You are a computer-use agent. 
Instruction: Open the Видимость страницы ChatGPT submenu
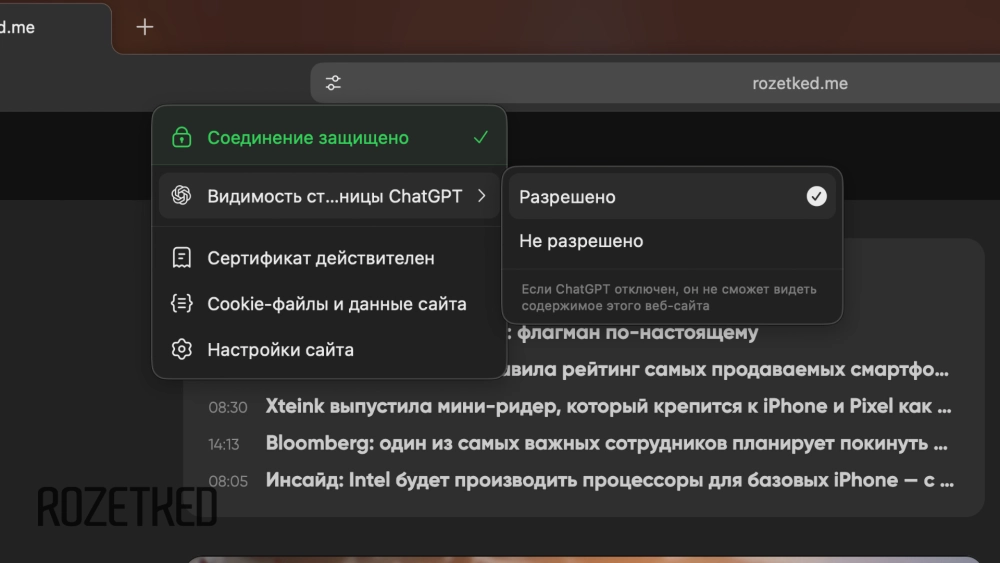[334, 196]
